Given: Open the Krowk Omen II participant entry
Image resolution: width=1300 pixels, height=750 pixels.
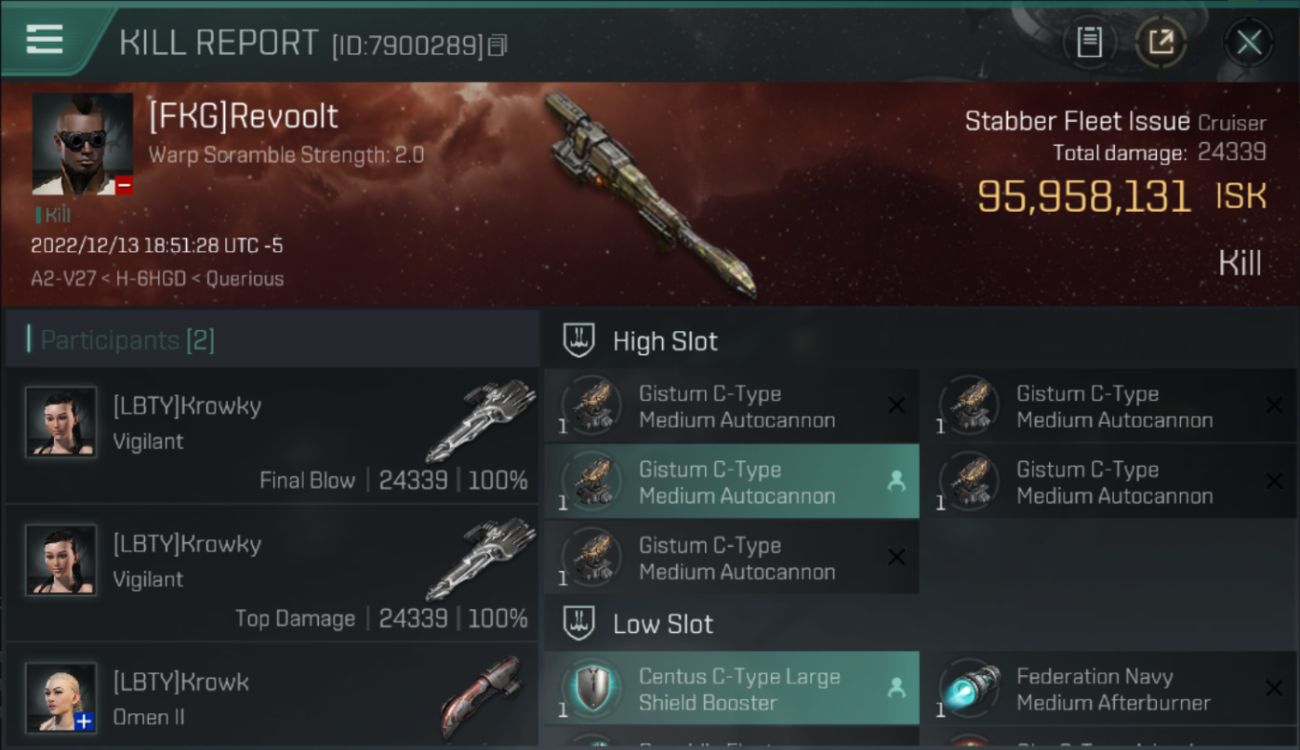Looking at the screenshot, I should (x=272, y=697).
